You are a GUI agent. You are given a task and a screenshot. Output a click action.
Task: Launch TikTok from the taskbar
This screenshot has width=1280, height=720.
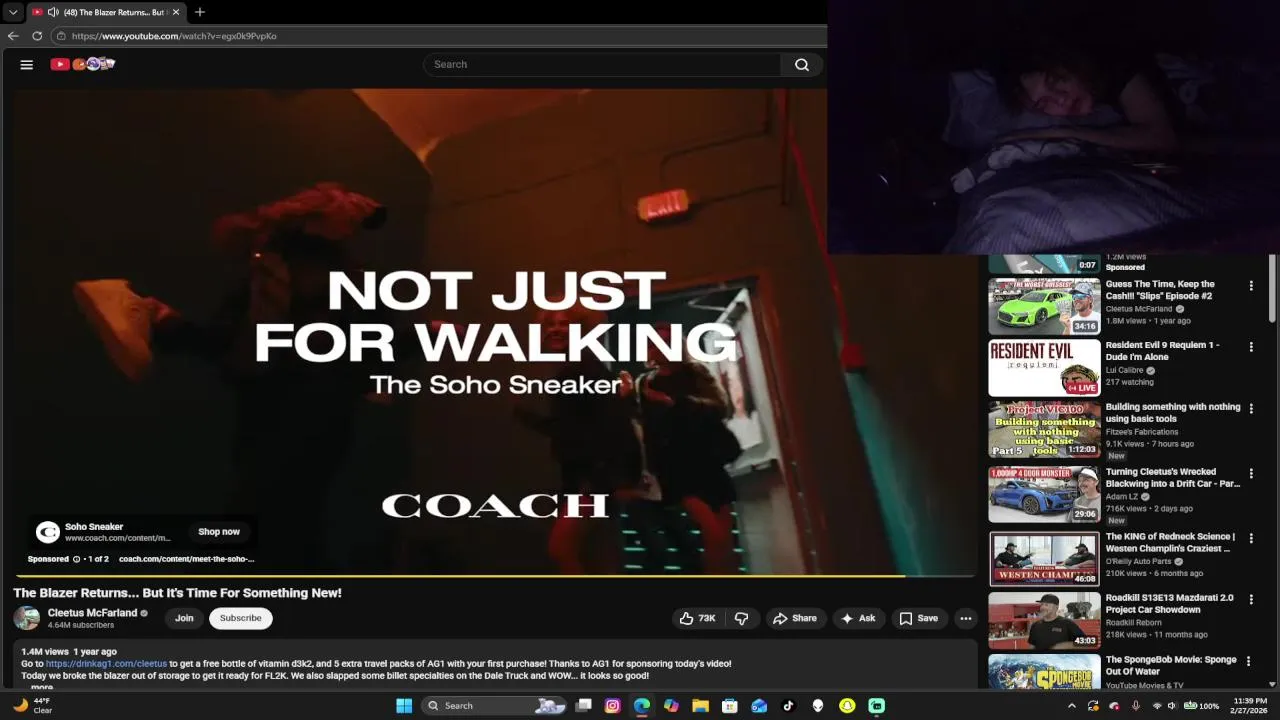tap(788, 705)
